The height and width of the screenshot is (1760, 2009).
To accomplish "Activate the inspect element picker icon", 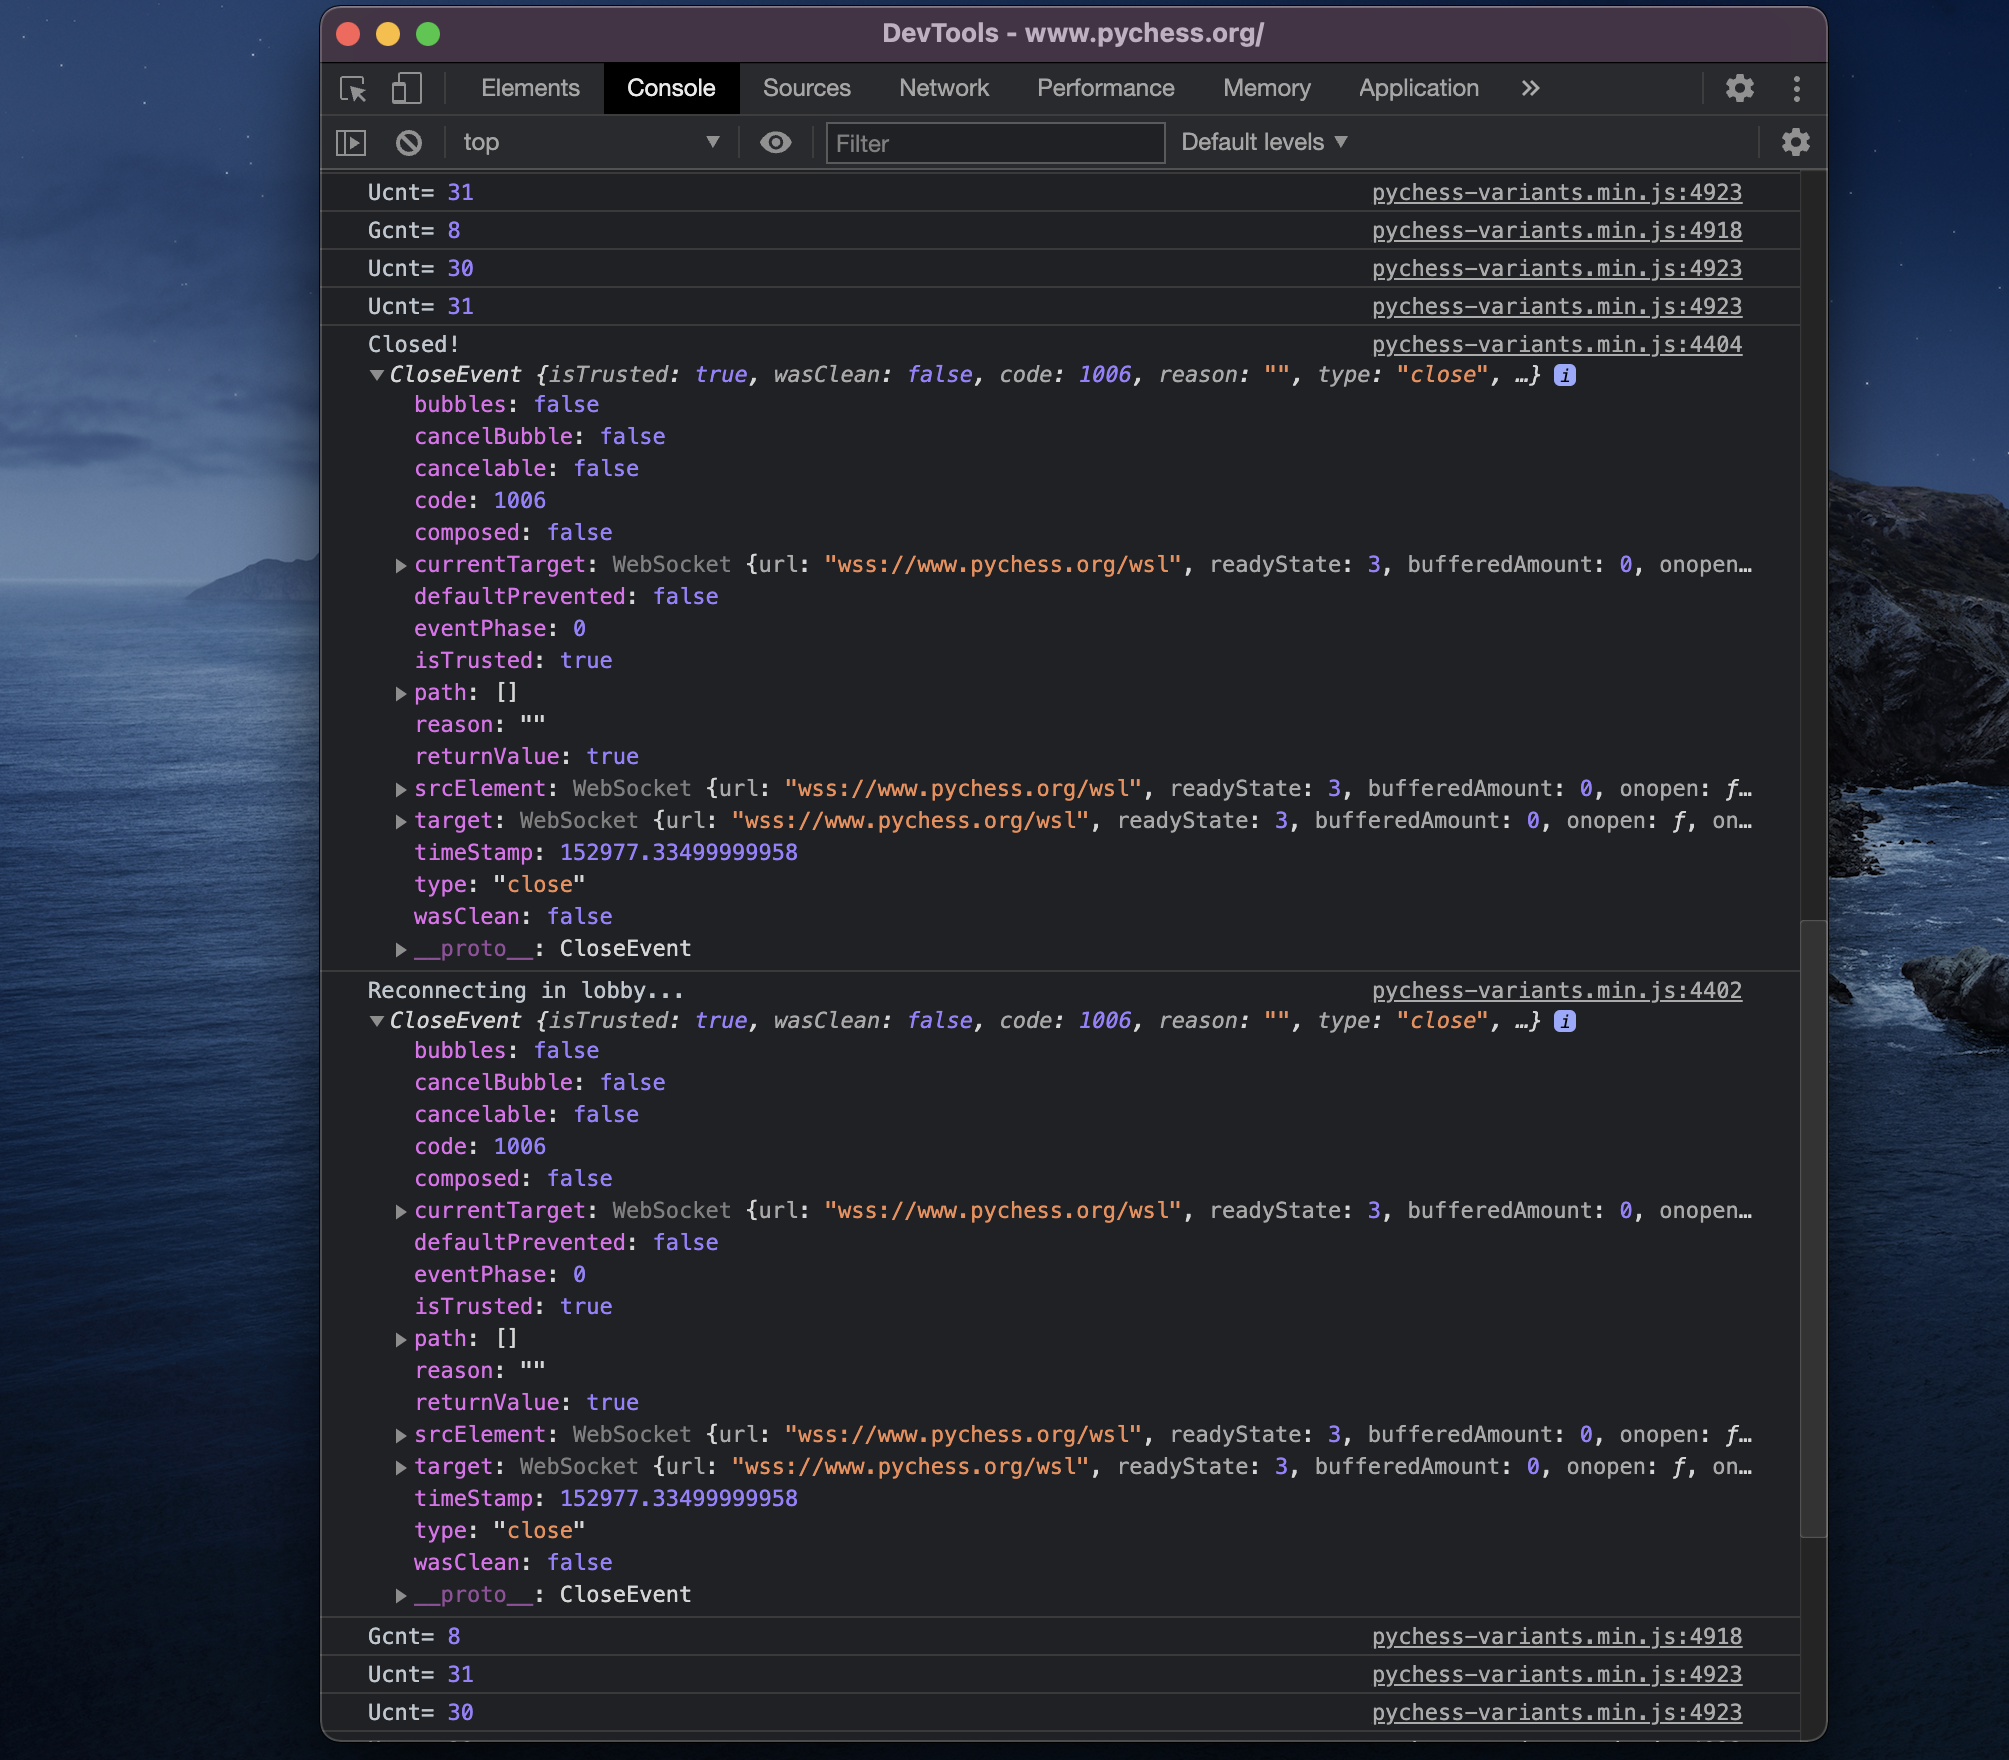I will coord(353,89).
